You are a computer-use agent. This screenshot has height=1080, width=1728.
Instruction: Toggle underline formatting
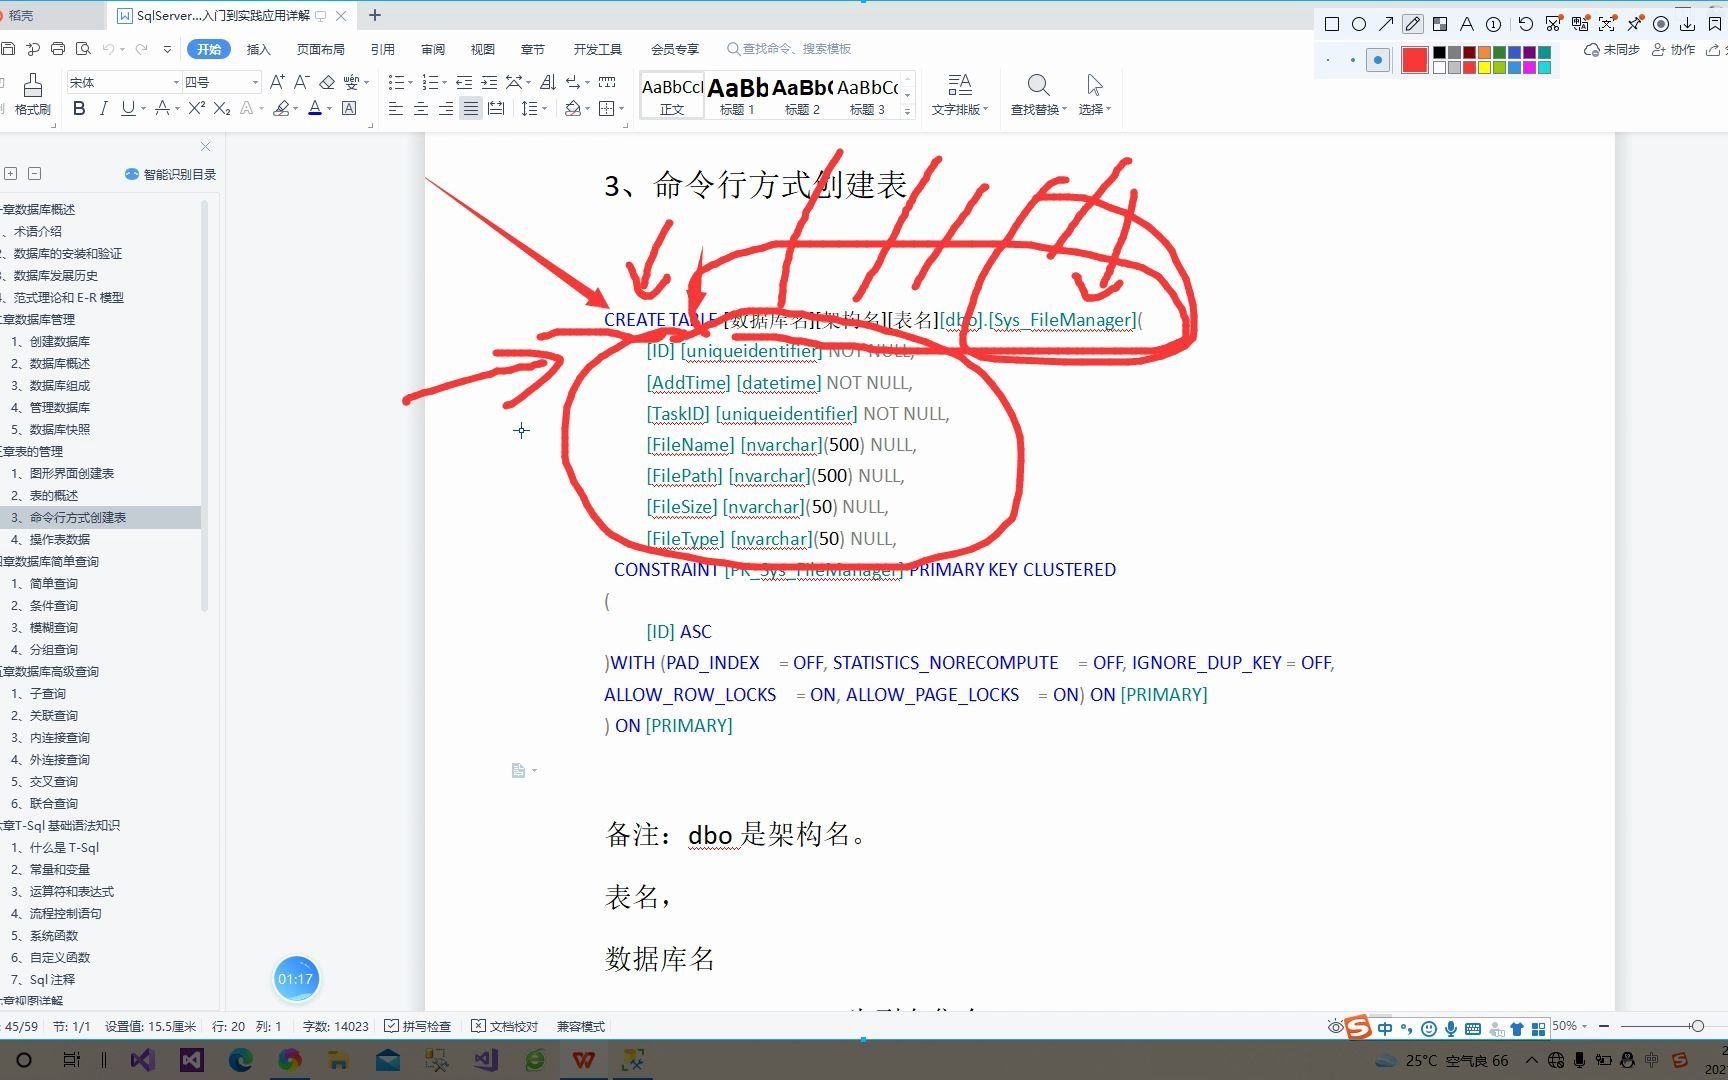[x=127, y=108]
